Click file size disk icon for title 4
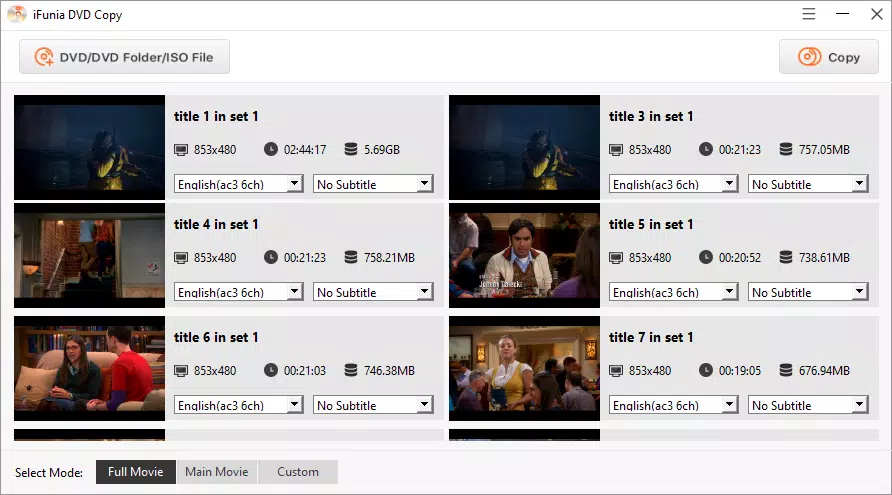The height and width of the screenshot is (495, 892). pos(351,257)
